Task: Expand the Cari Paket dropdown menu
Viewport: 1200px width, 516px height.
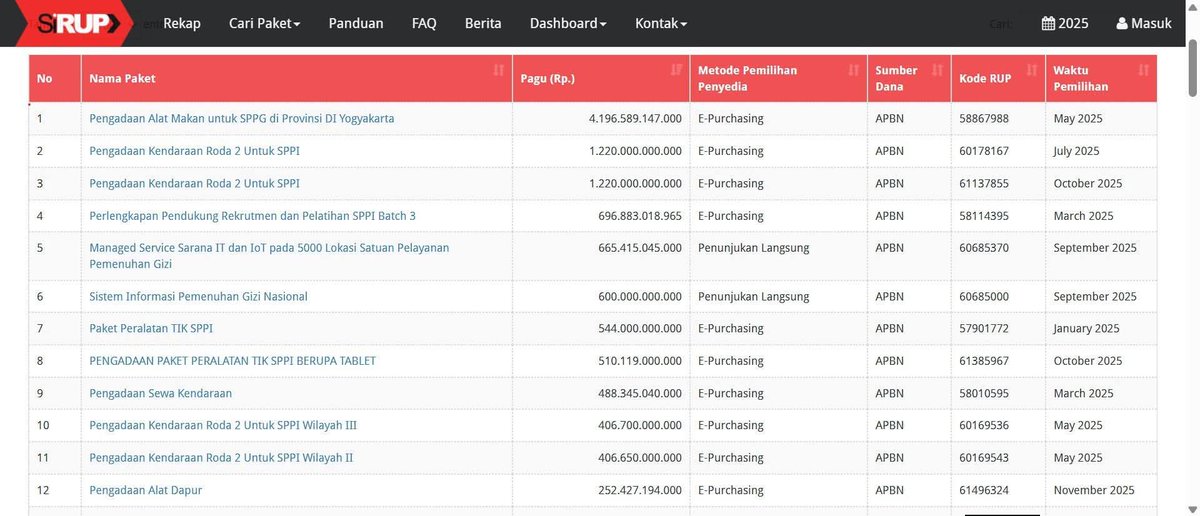Action: point(264,23)
